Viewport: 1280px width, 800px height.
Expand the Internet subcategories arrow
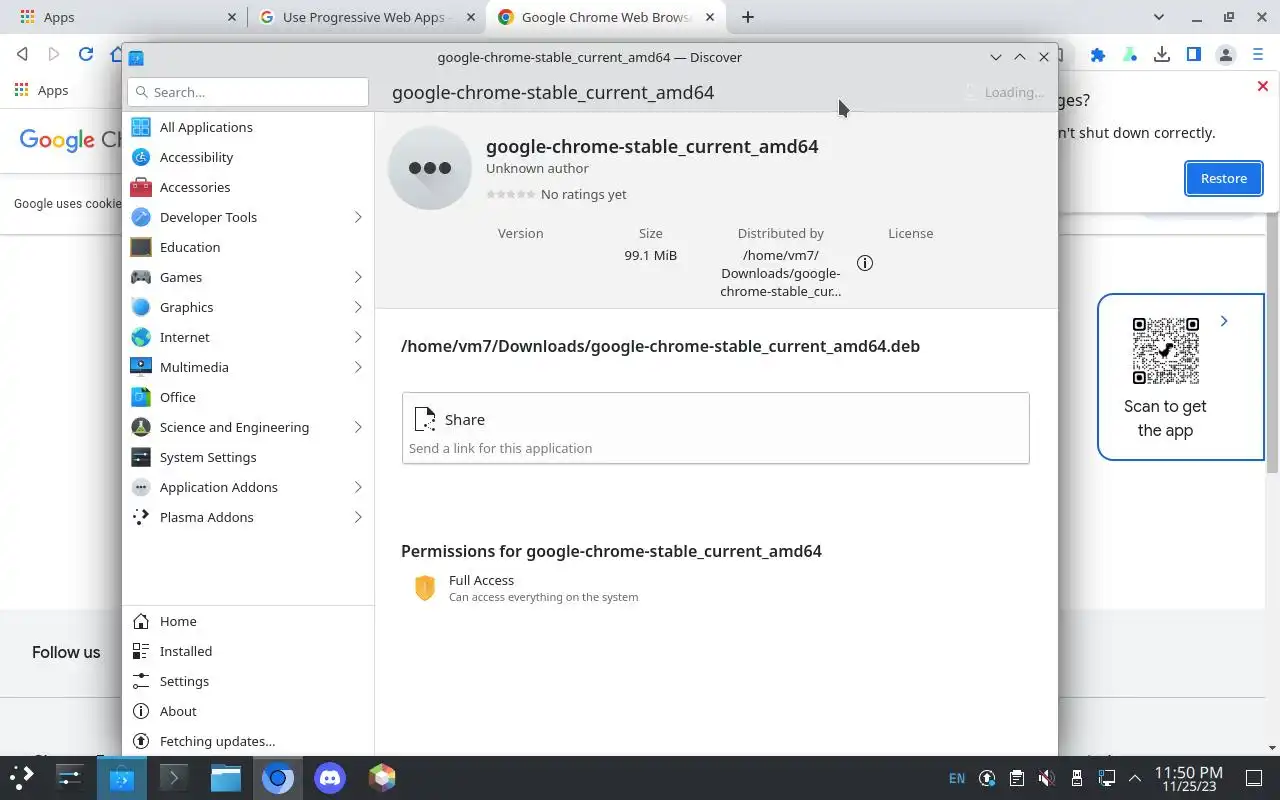click(x=357, y=337)
